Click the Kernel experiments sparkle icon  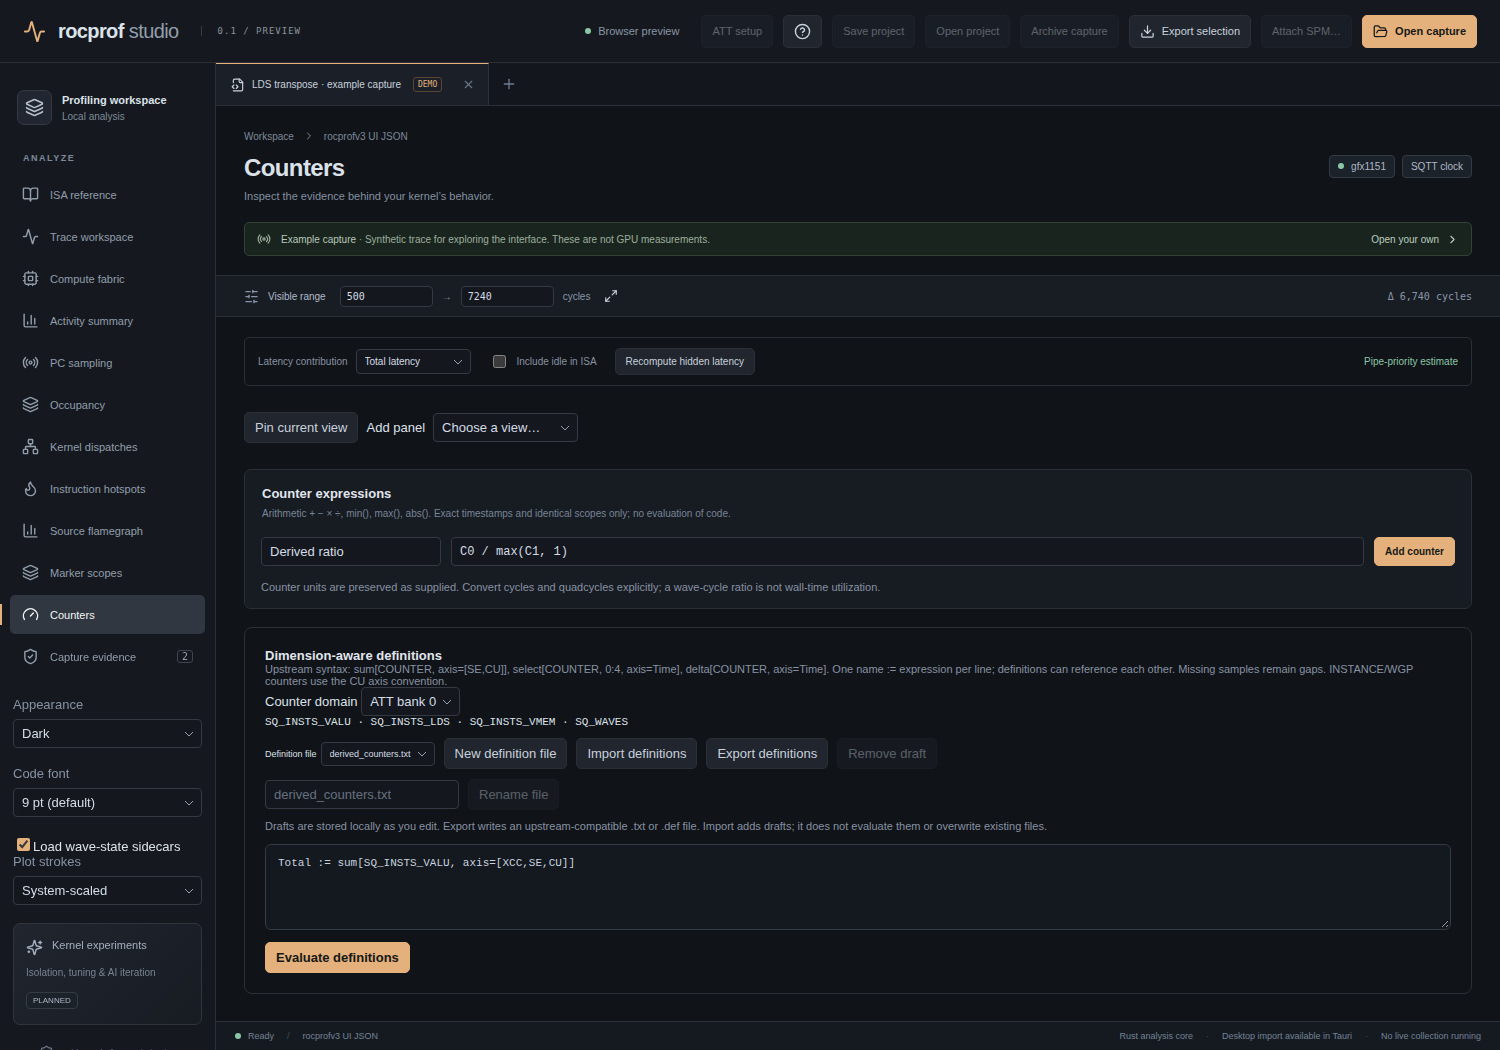pos(35,946)
